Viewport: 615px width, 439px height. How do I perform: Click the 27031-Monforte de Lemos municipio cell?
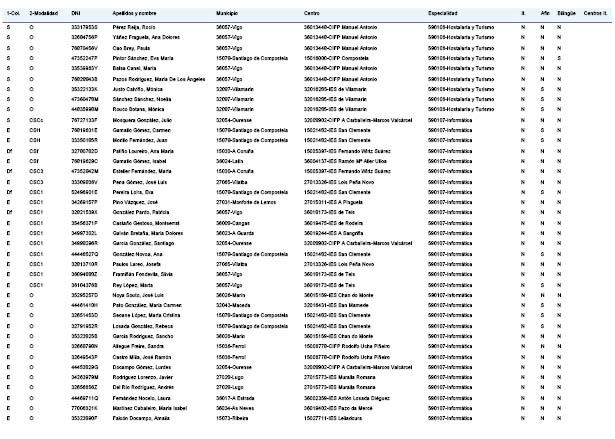246,202
